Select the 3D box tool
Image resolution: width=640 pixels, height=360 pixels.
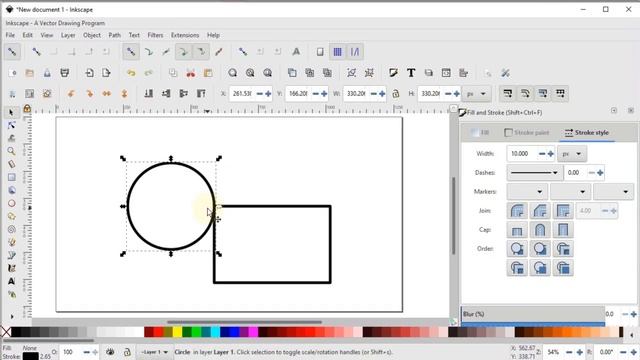pos(11,190)
